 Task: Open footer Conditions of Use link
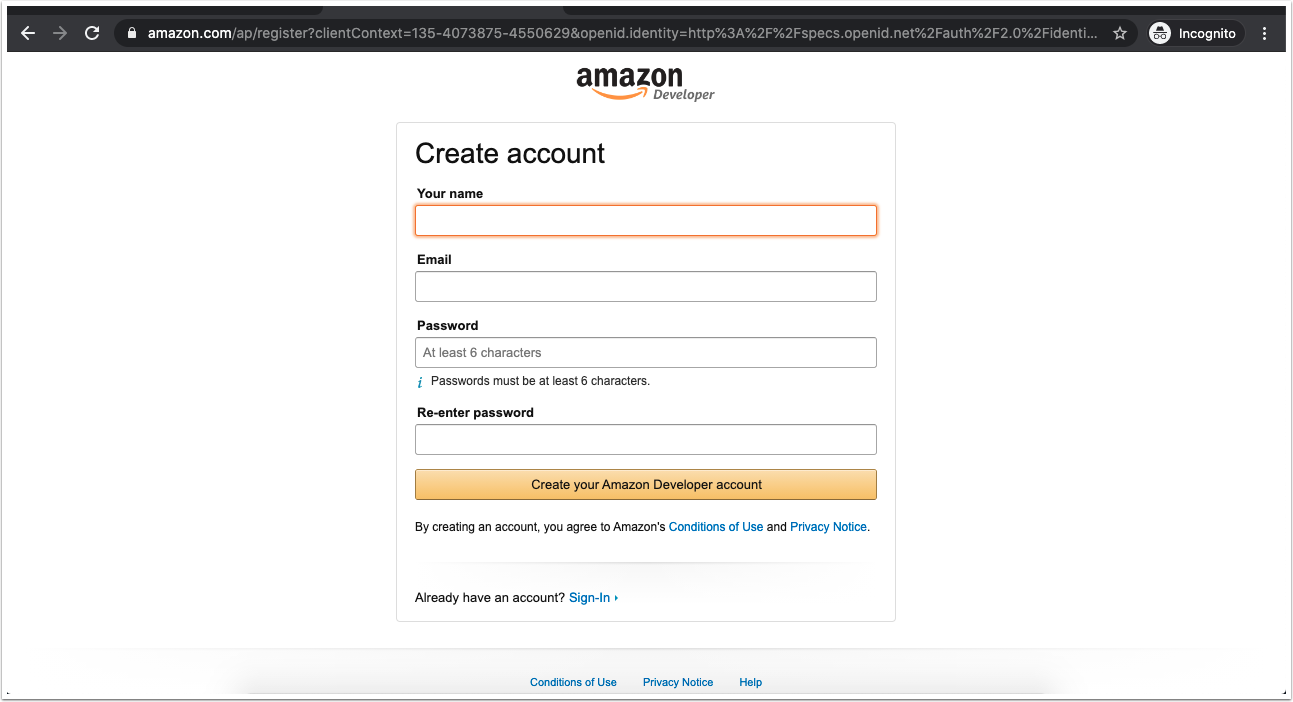click(573, 682)
